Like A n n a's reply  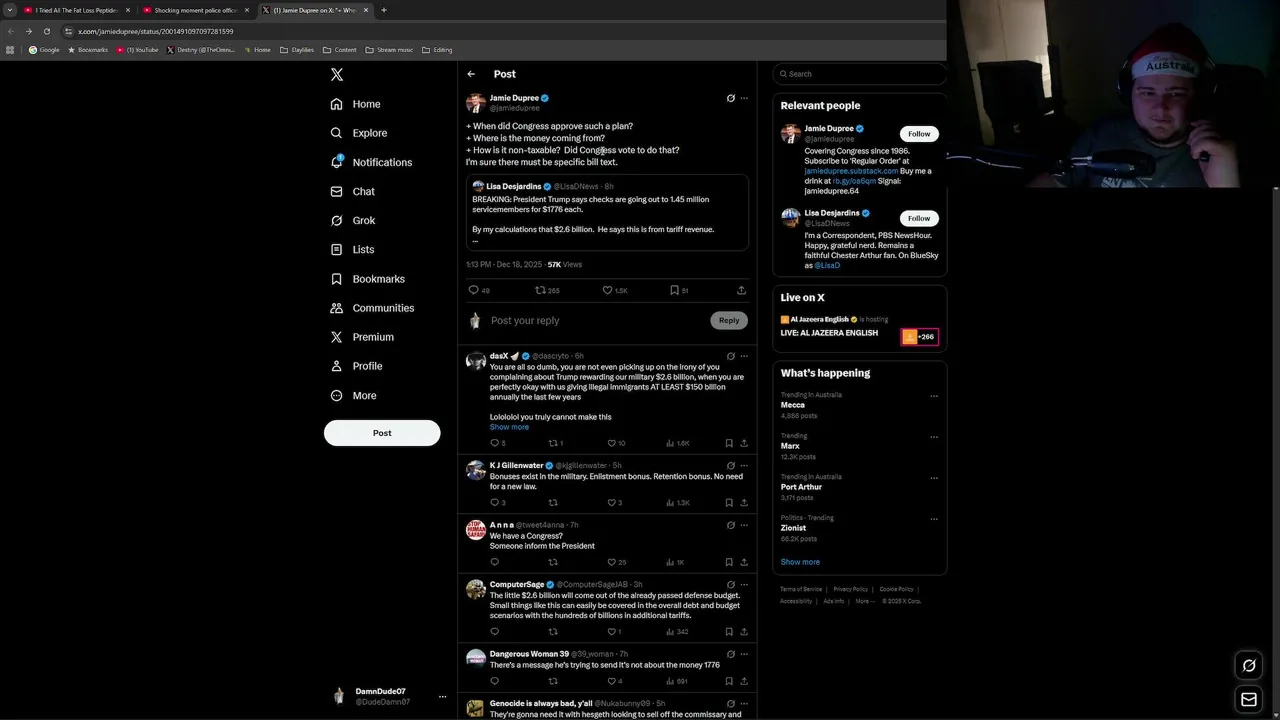pyautogui.click(x=612, y=562)
